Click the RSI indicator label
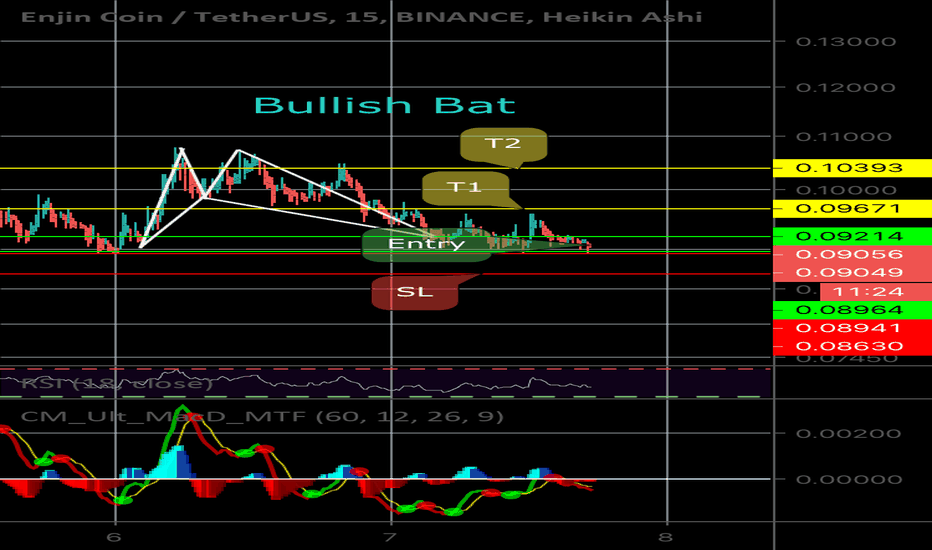The height and width of the screenshot is (550, 932). [x=116, y=383]
